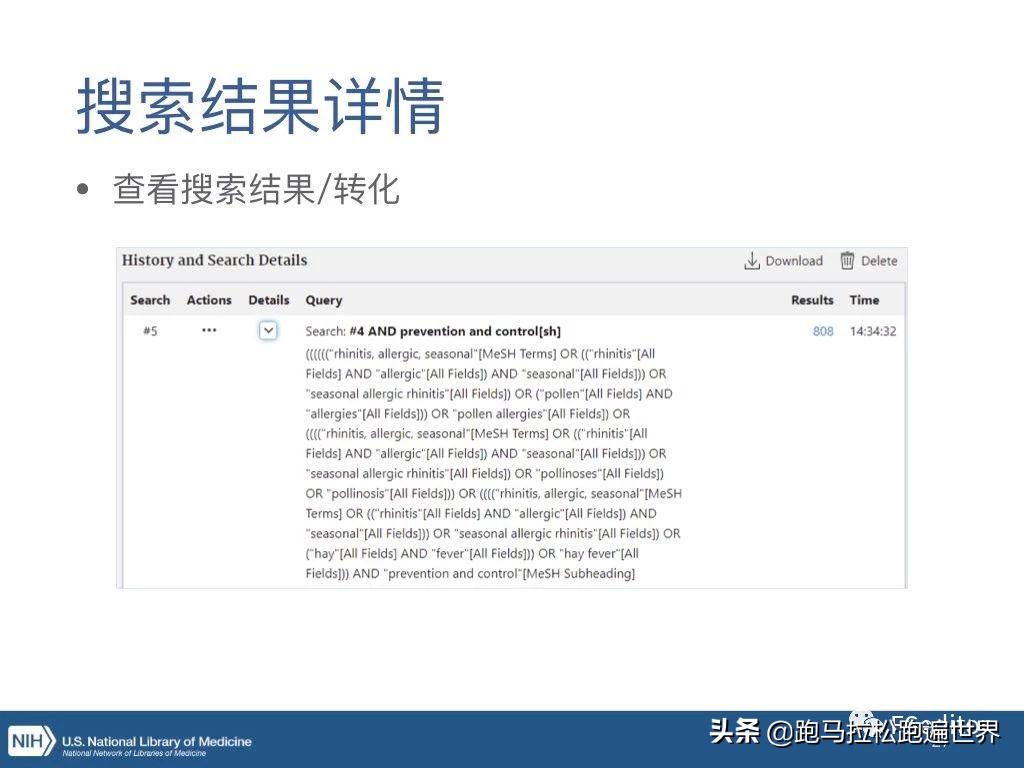Open the Actions ellipsis menu for search #5
Screen dimensions: 1024x768
(208, 331)
